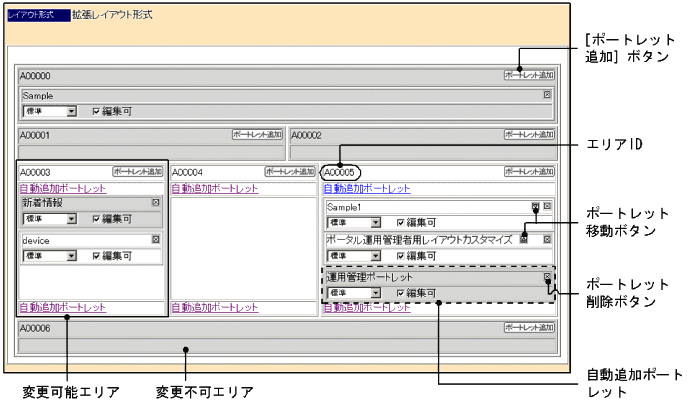Toggle 編集可 checkbox for Sample1 portlet

click(400, 223)
